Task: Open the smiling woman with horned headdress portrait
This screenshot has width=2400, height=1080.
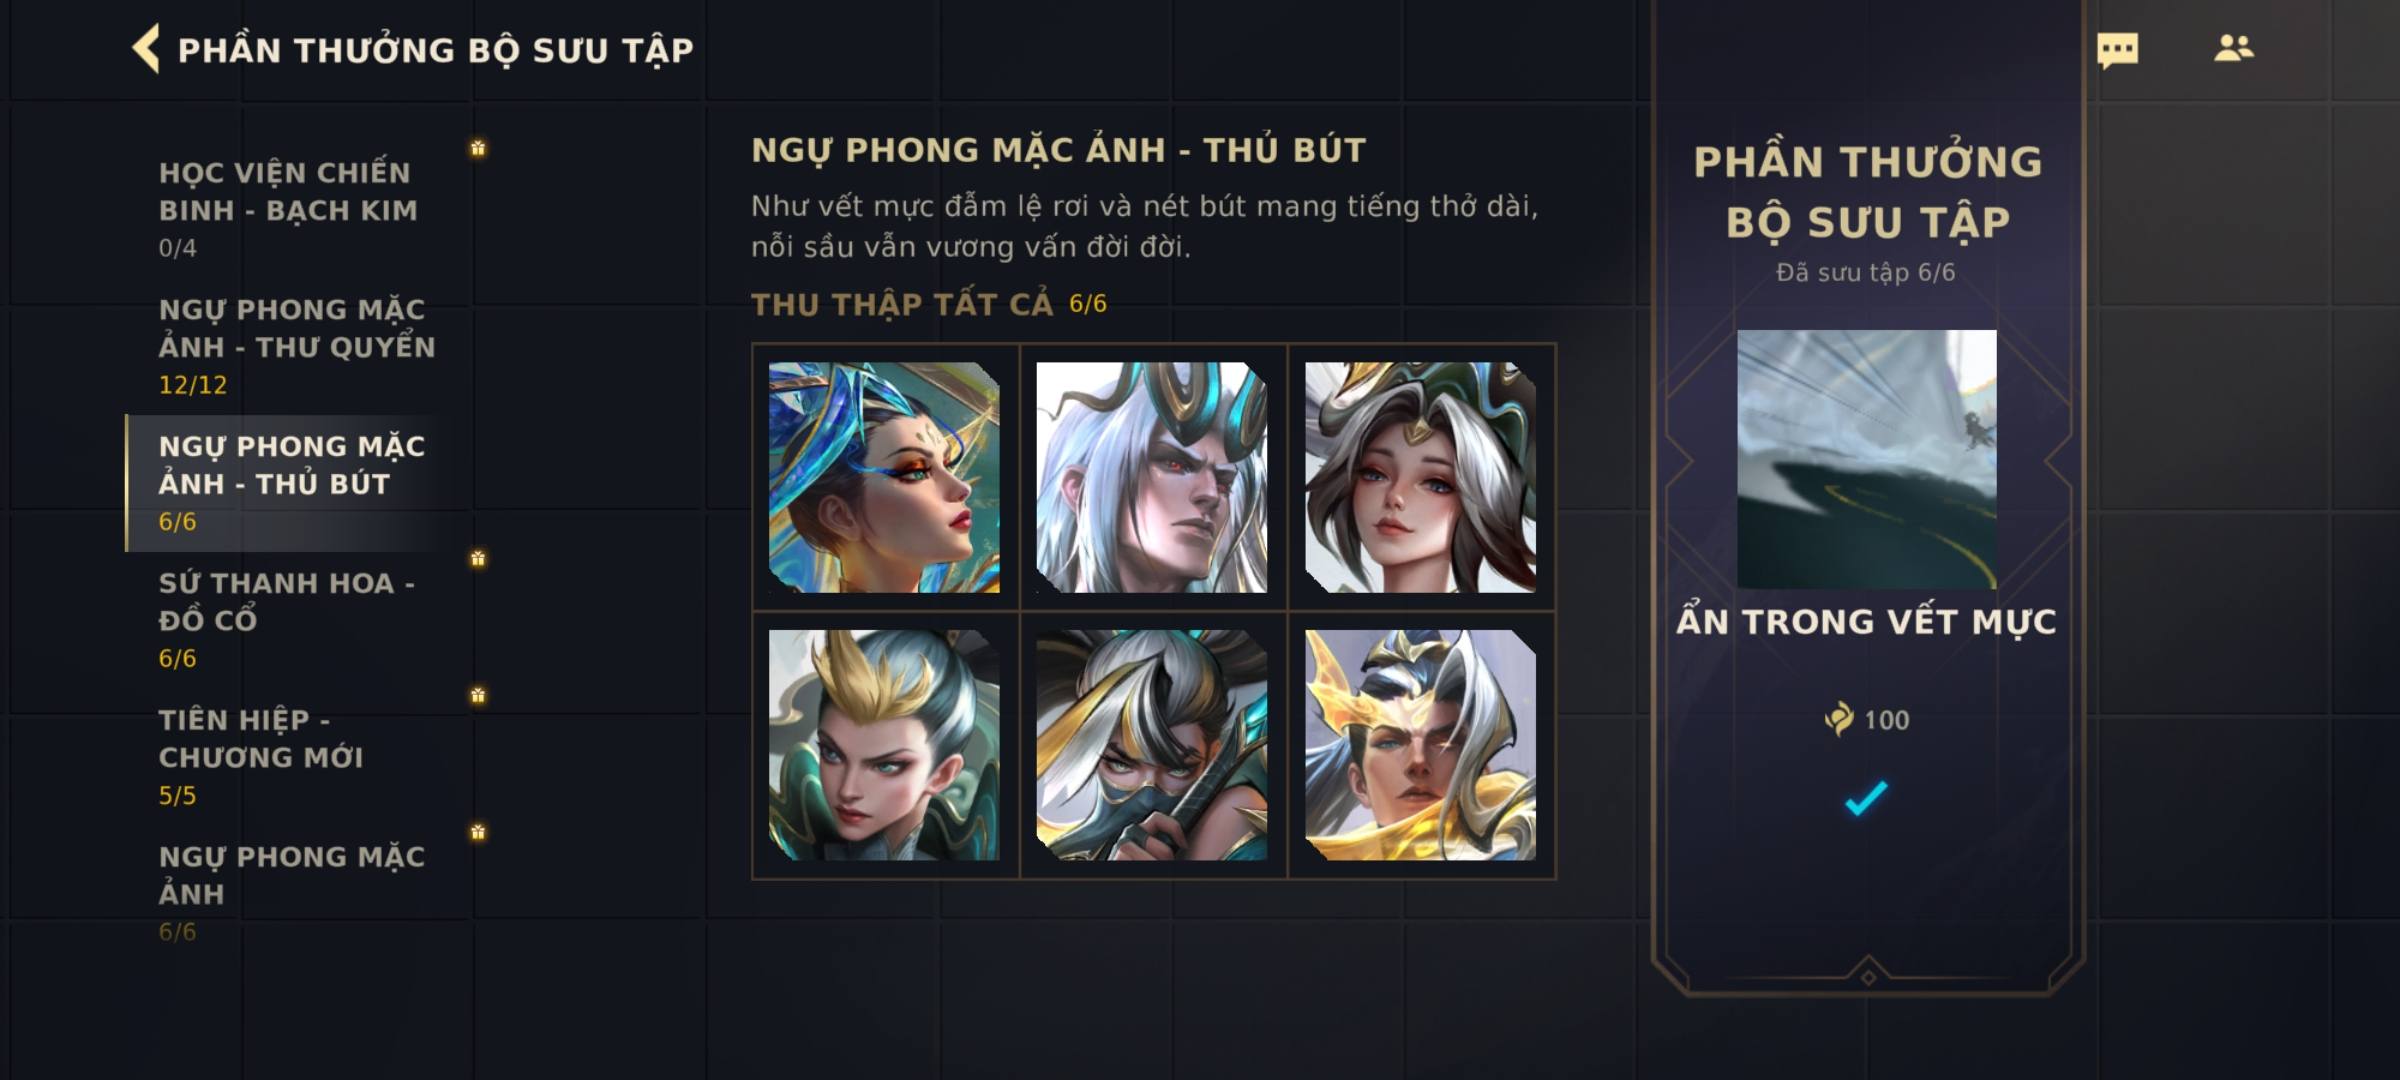Action: 1420,477
